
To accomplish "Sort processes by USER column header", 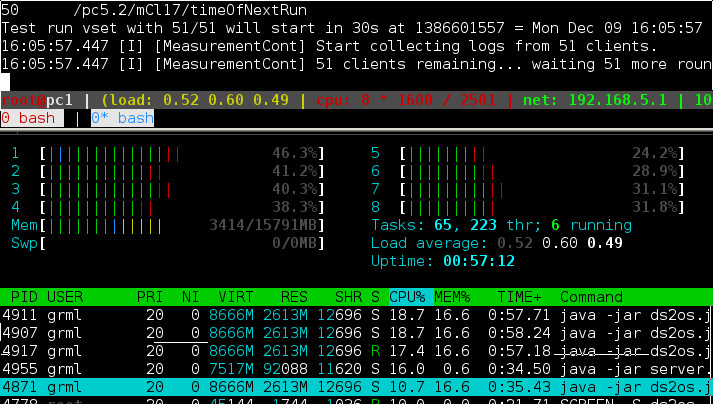I will [65, 297].
